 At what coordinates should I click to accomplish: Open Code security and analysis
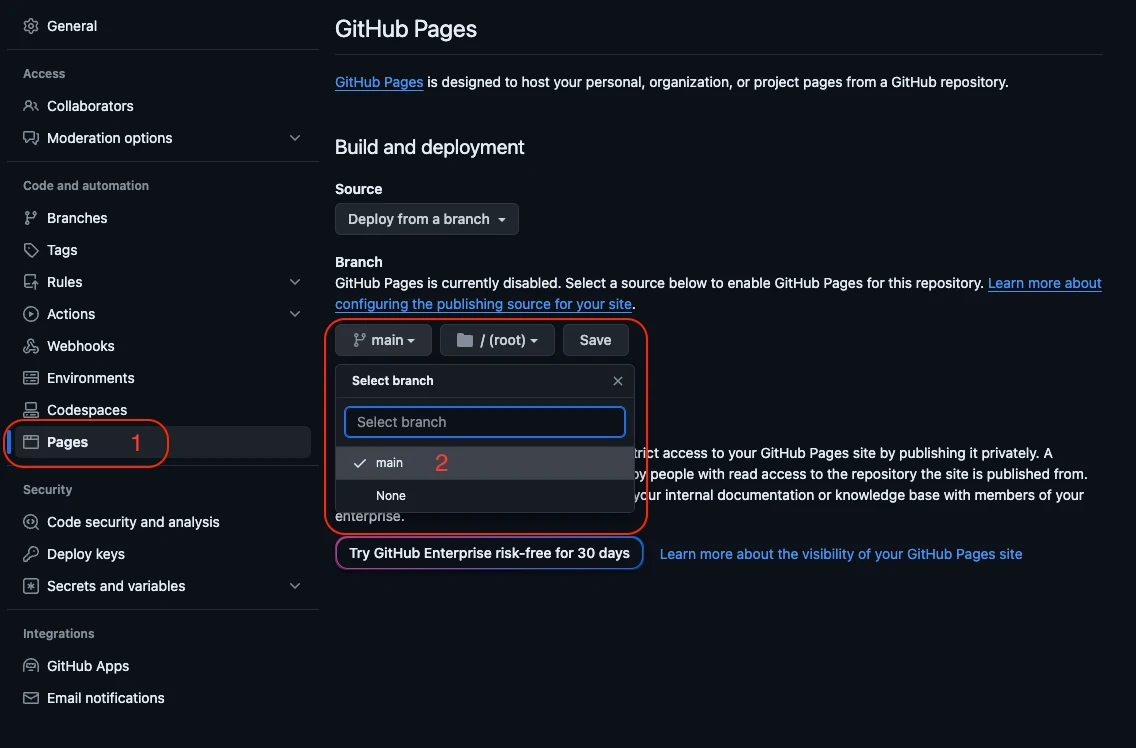pyautogui.click(x=133, y=522)
